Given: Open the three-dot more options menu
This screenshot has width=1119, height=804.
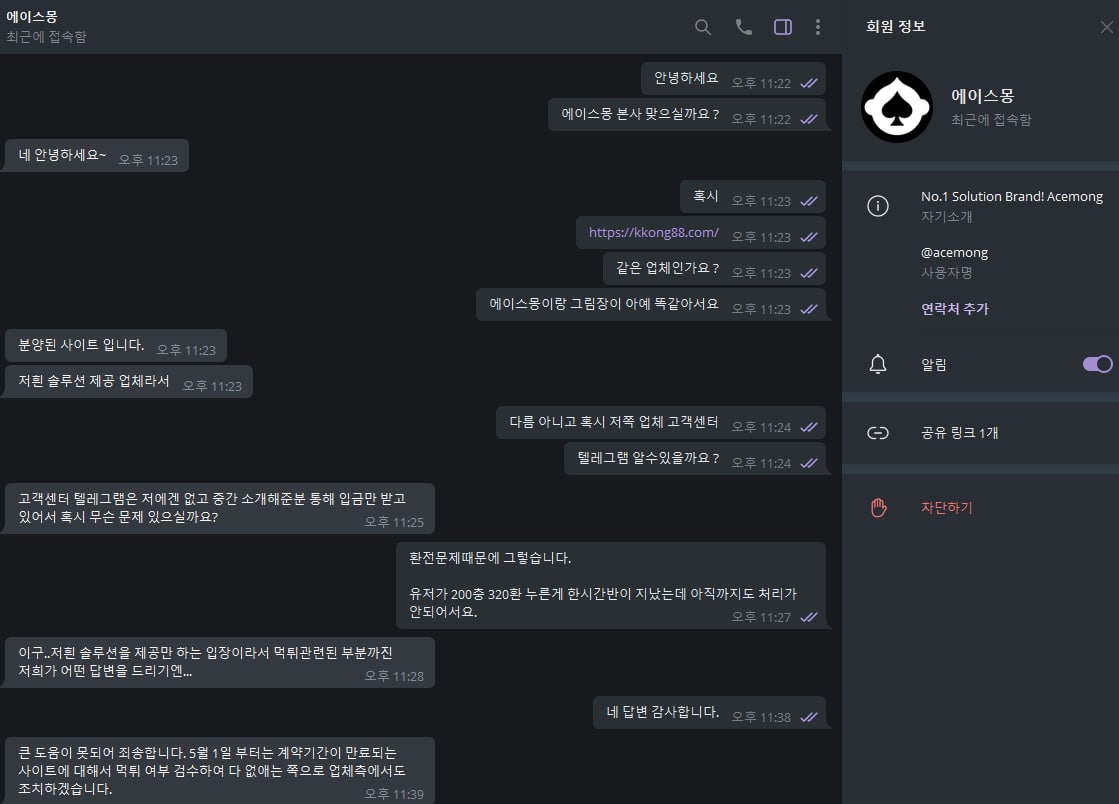Looking at the screenshot, I should 818,27.
